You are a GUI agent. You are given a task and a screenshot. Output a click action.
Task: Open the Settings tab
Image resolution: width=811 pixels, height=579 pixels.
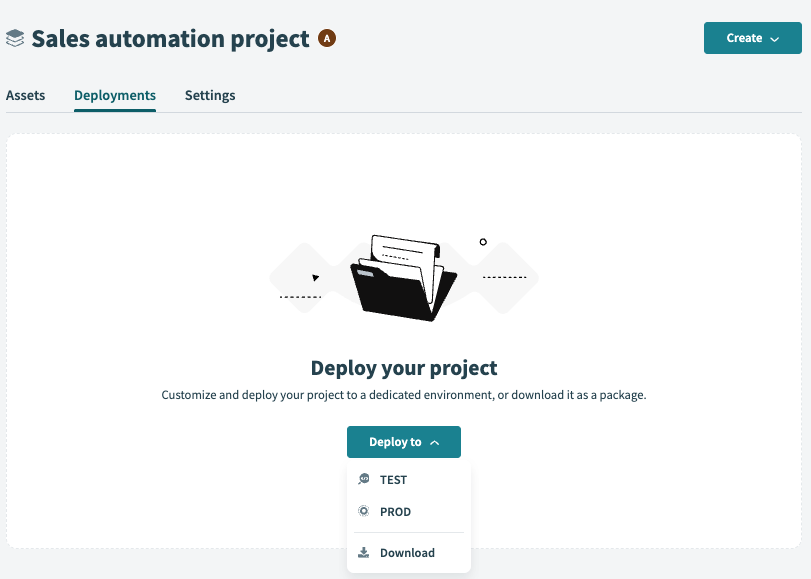point(210,96)
